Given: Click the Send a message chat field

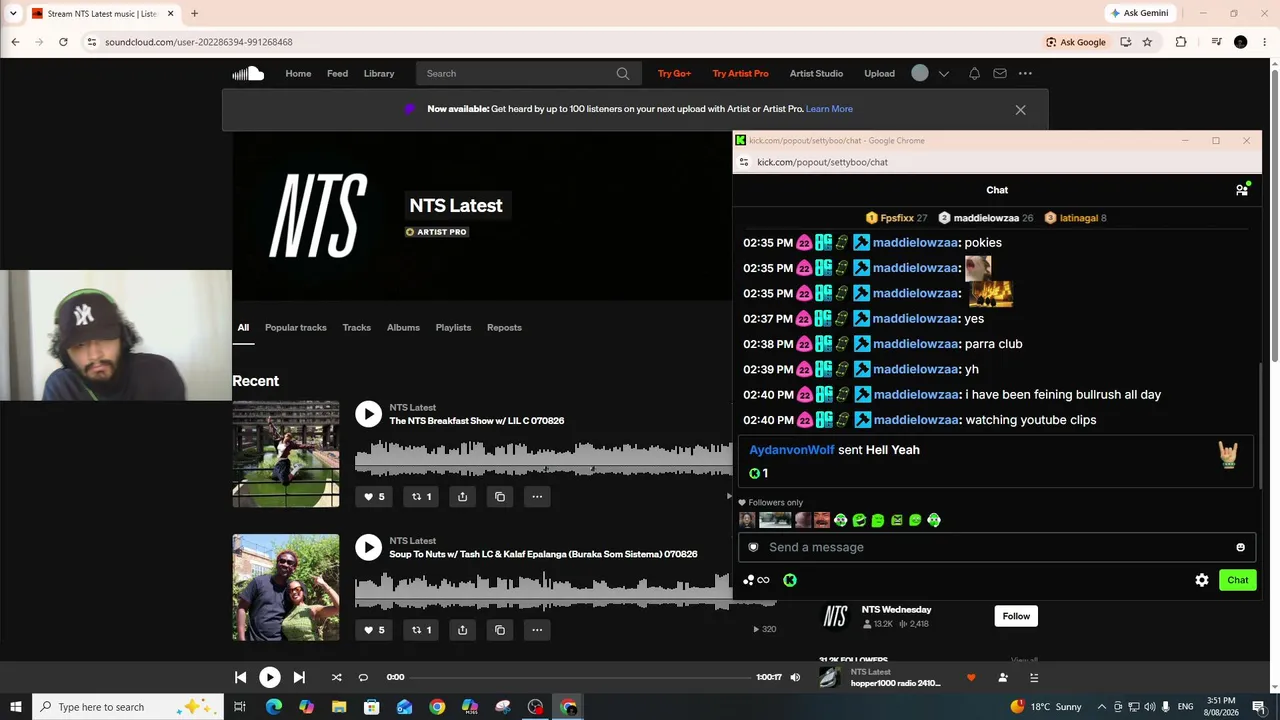Looking at the screenshot, I should coord(997,547).
